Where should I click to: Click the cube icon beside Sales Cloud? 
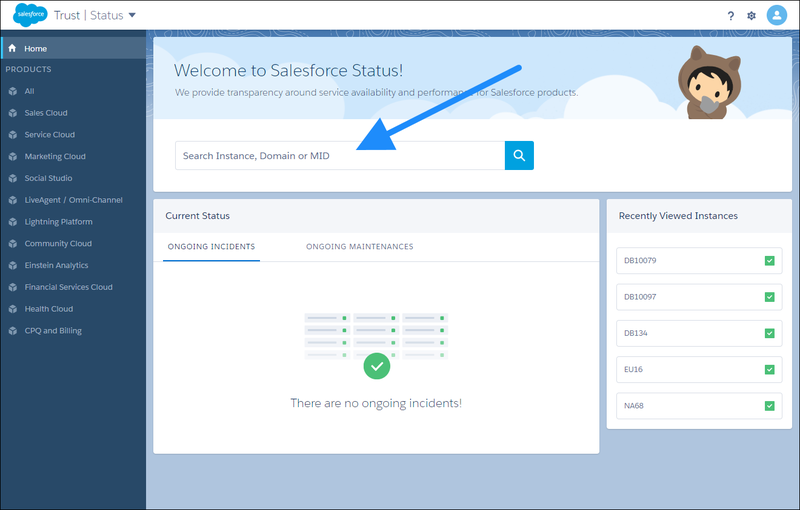(x=13, y=113)
